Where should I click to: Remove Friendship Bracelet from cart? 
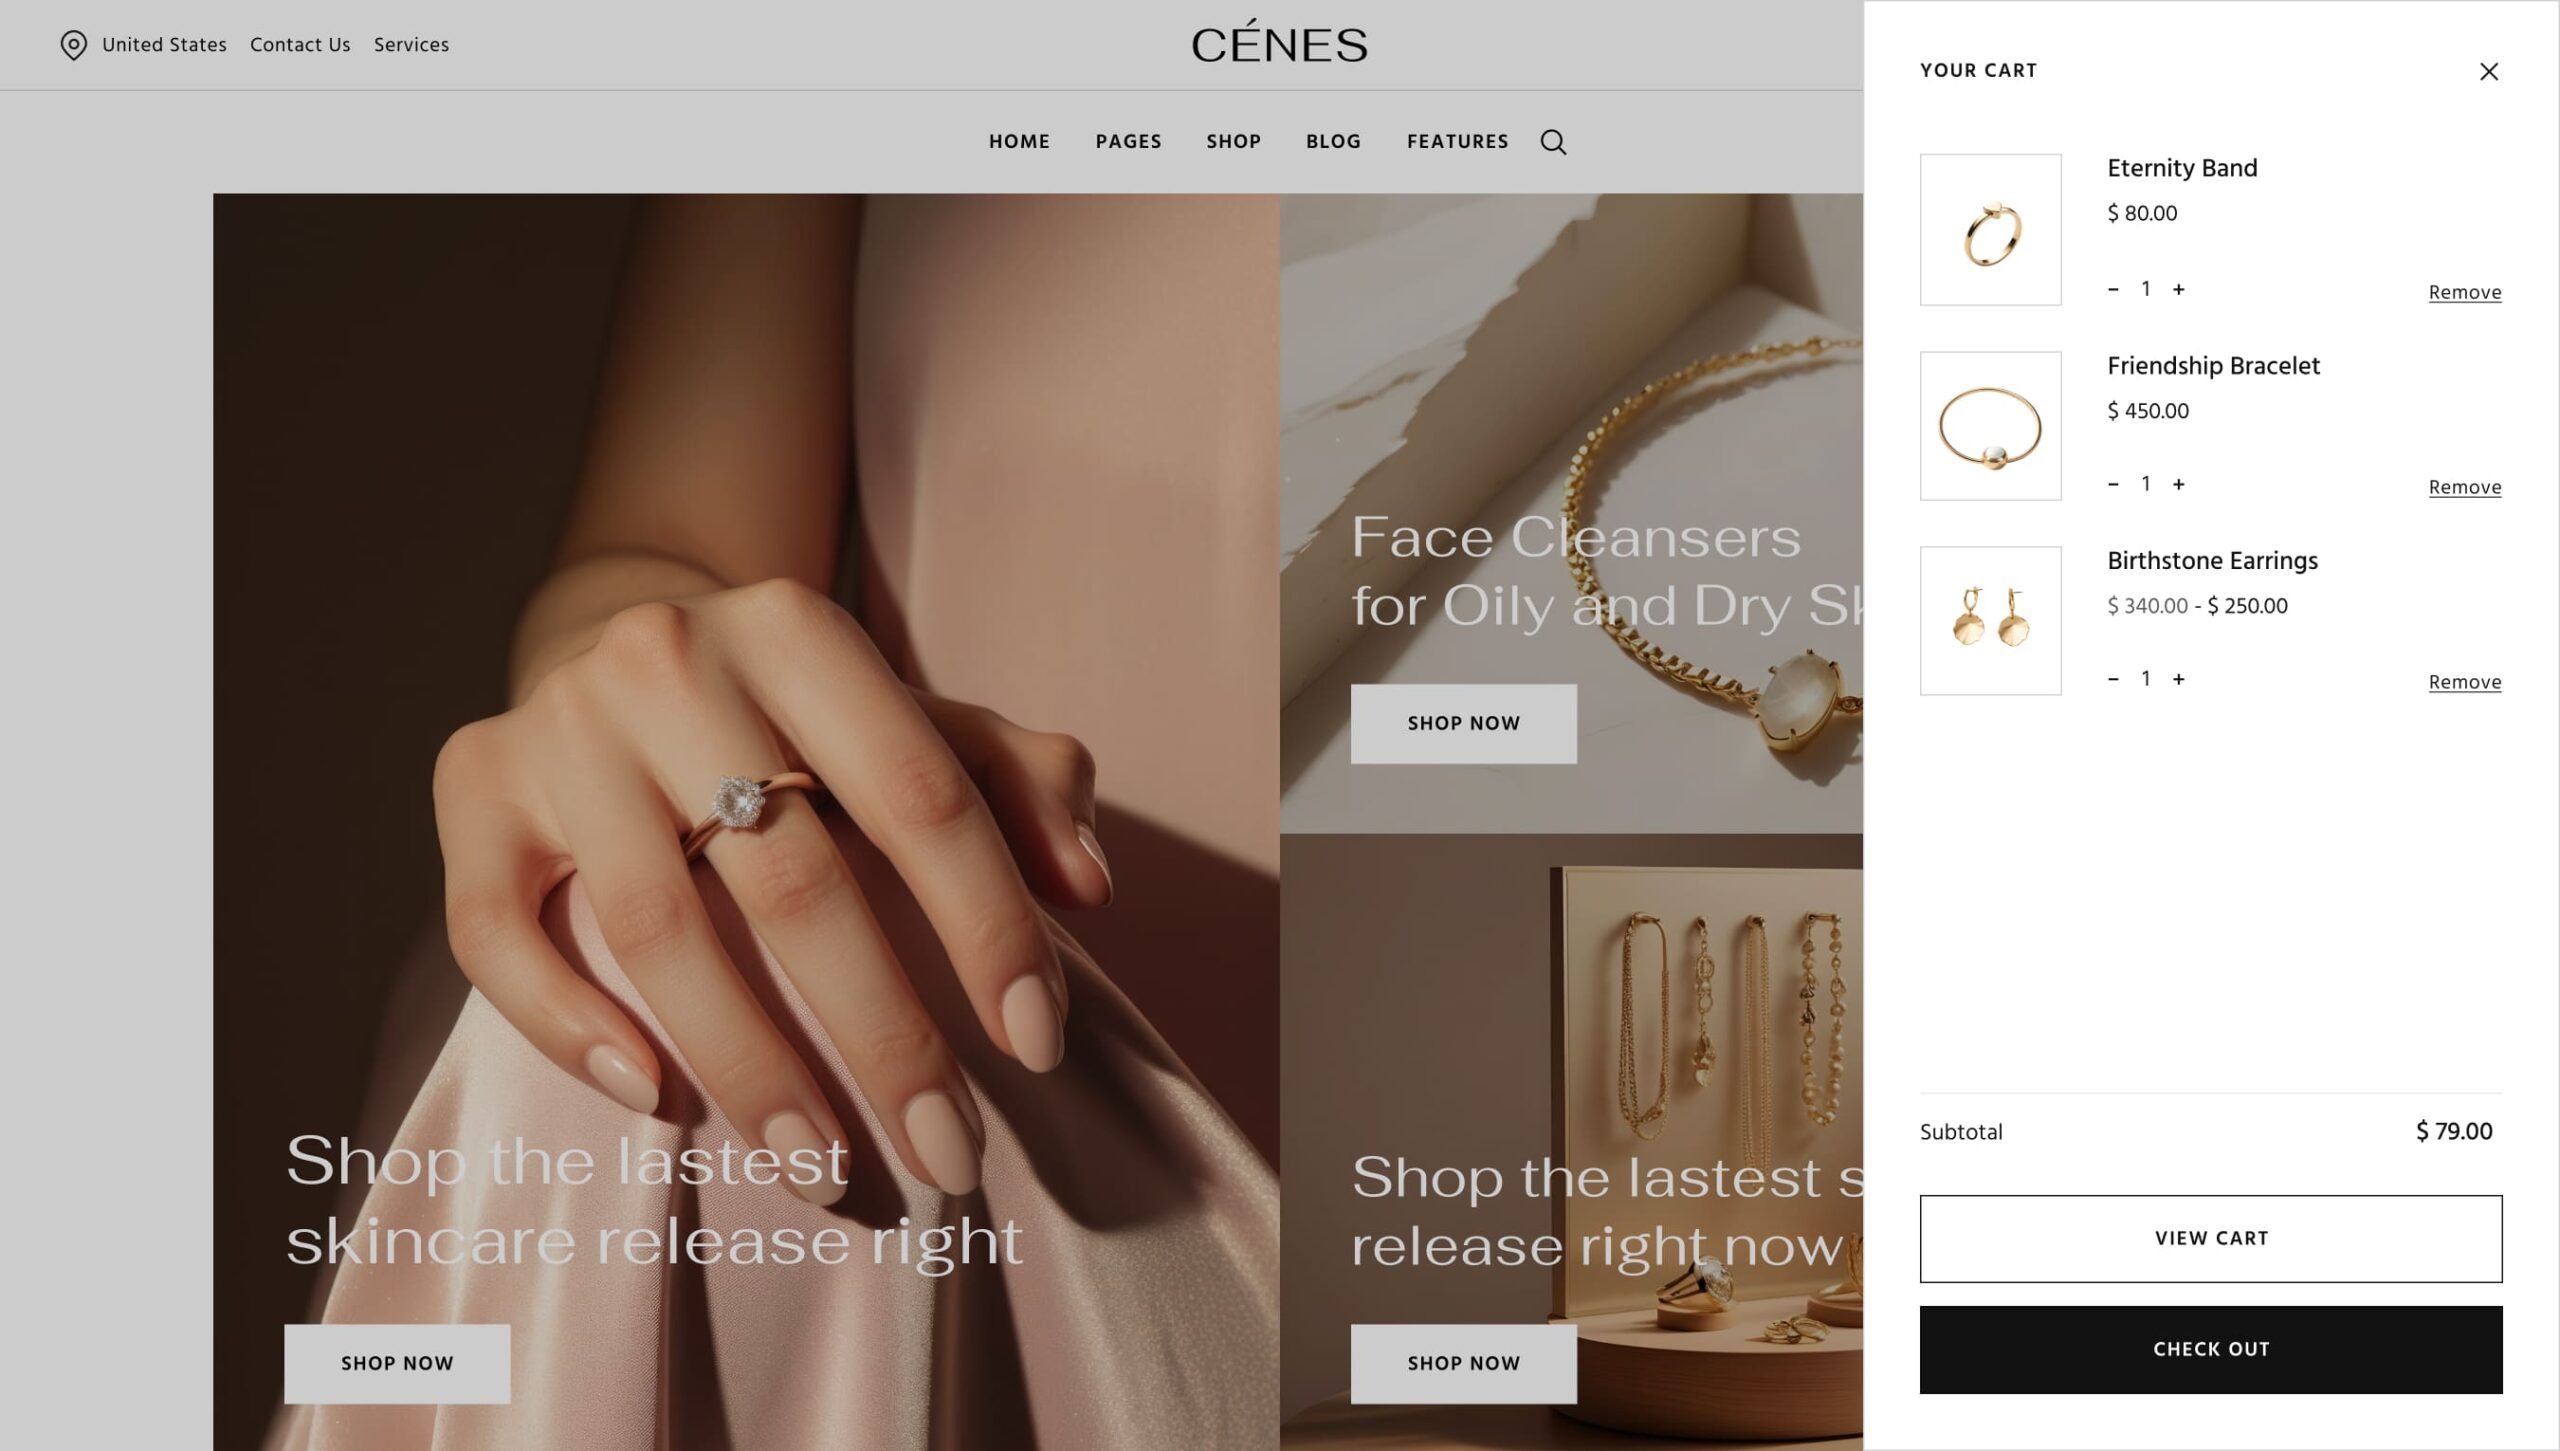pyautogui.click(x=2465, y=487)
